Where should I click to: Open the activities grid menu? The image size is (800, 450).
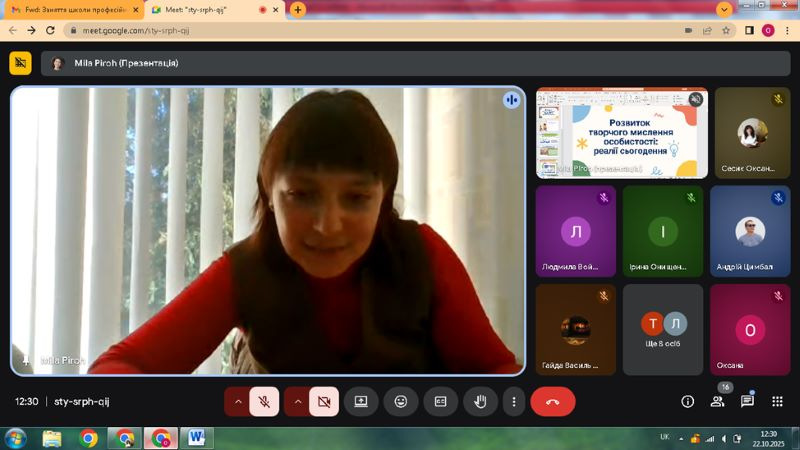[x=777, y=401]
